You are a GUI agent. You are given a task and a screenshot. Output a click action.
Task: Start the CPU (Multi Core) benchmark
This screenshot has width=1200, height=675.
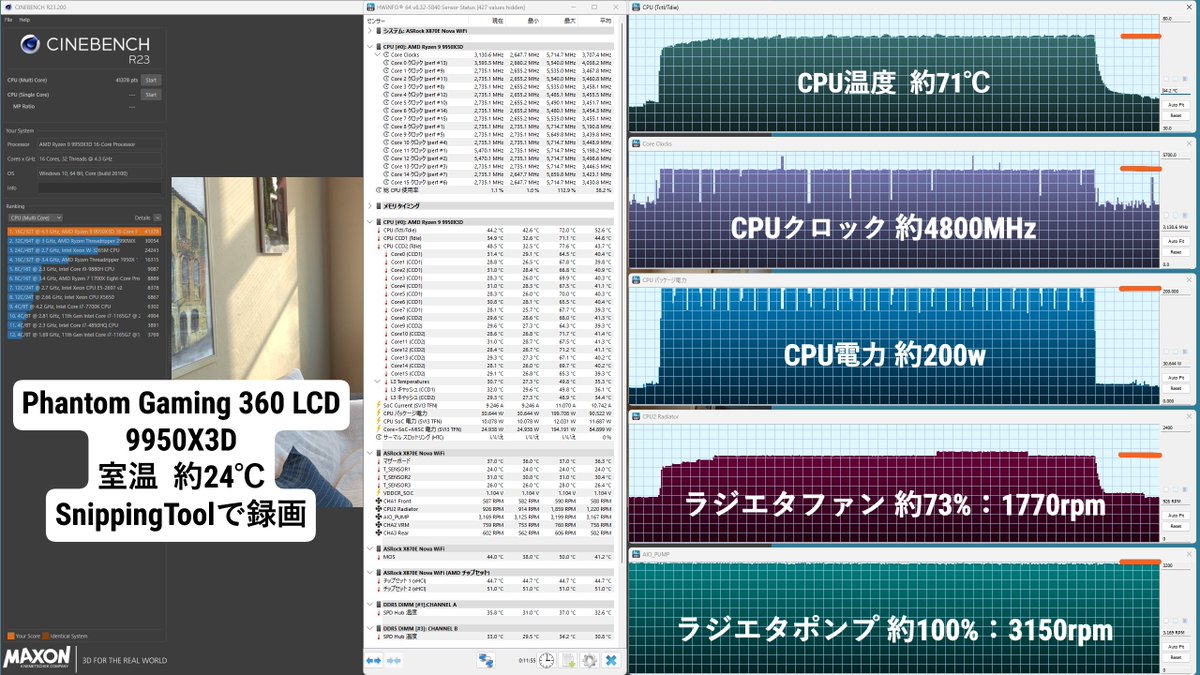(150, 80)
